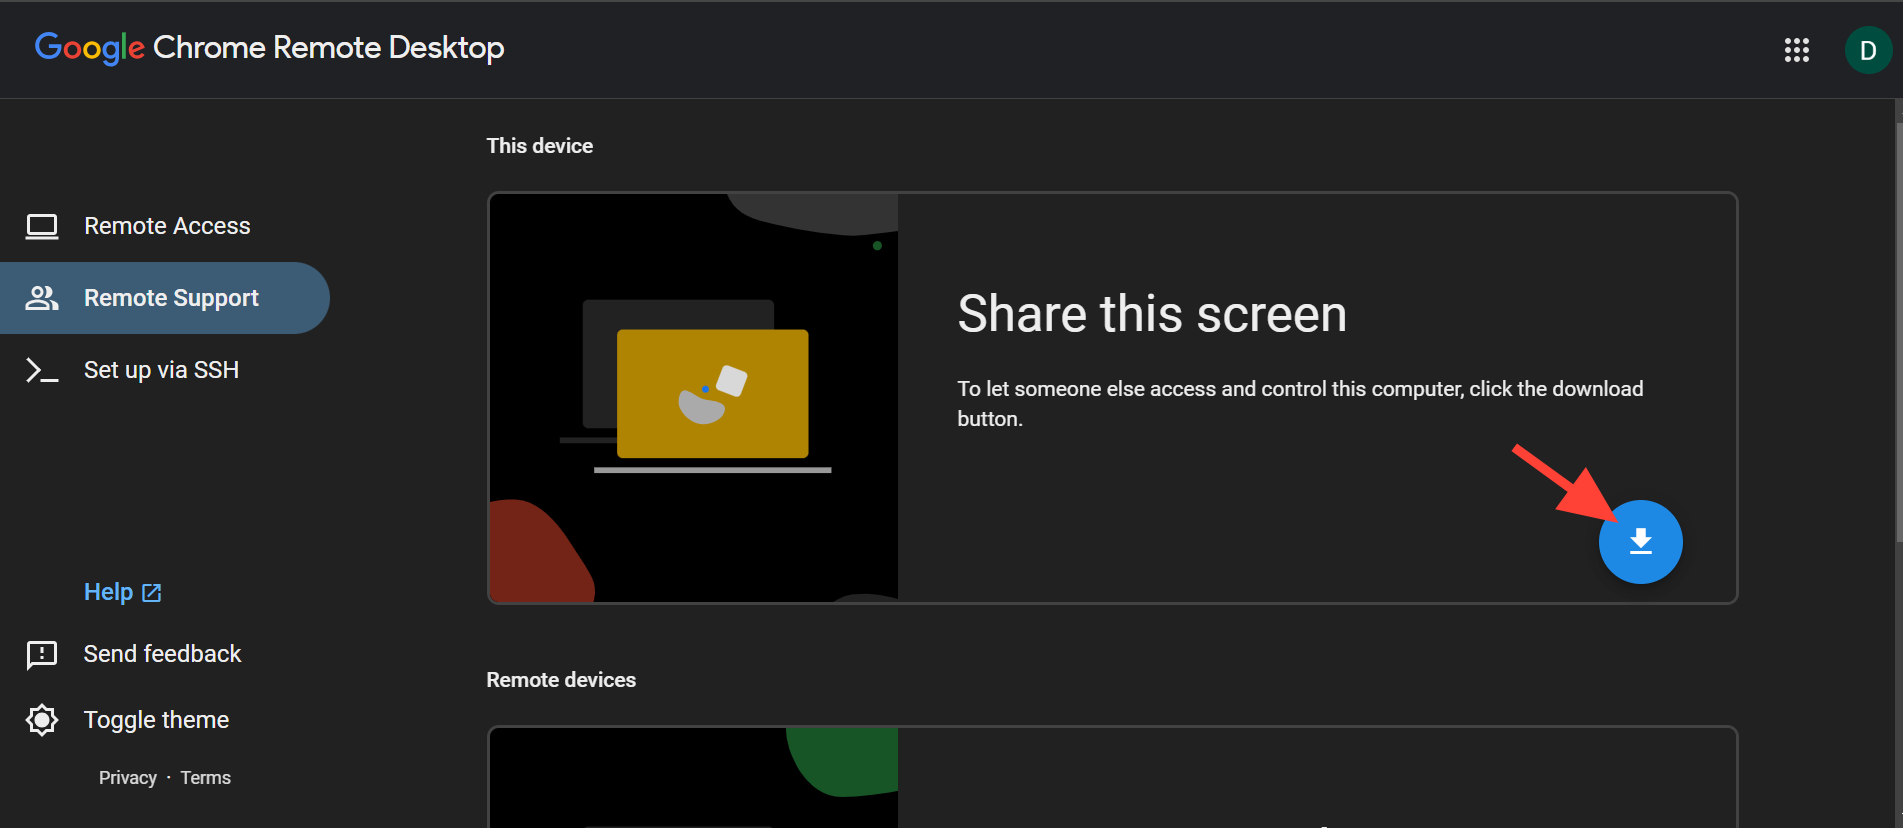
Task: Click the This device heading
Action: click(x=540, y=146)
